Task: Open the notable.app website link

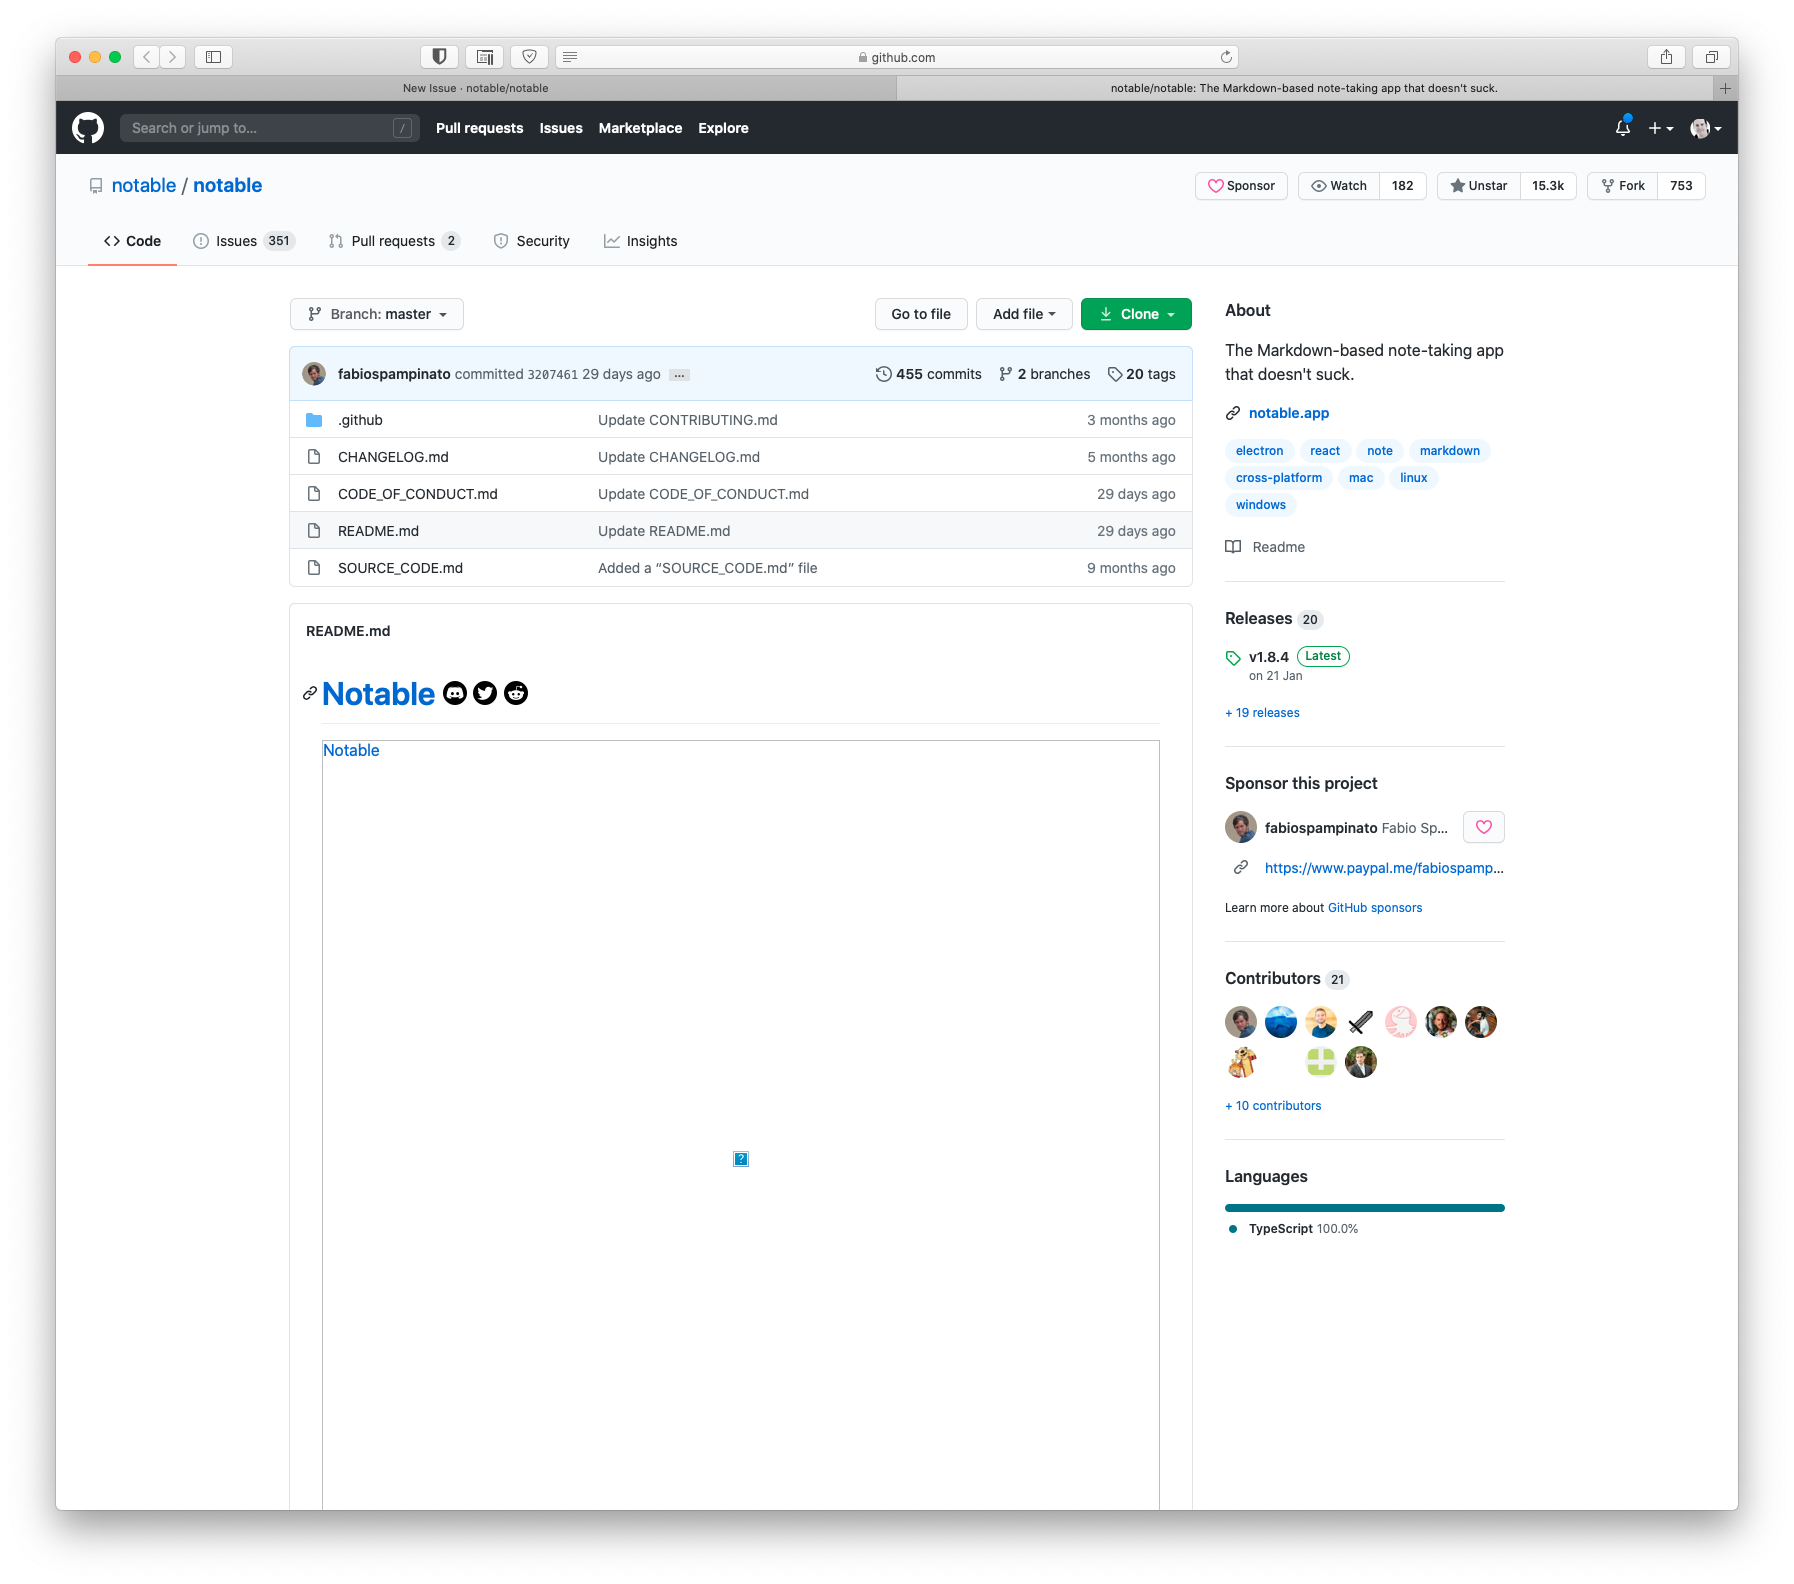Action: click(1288, 413)
